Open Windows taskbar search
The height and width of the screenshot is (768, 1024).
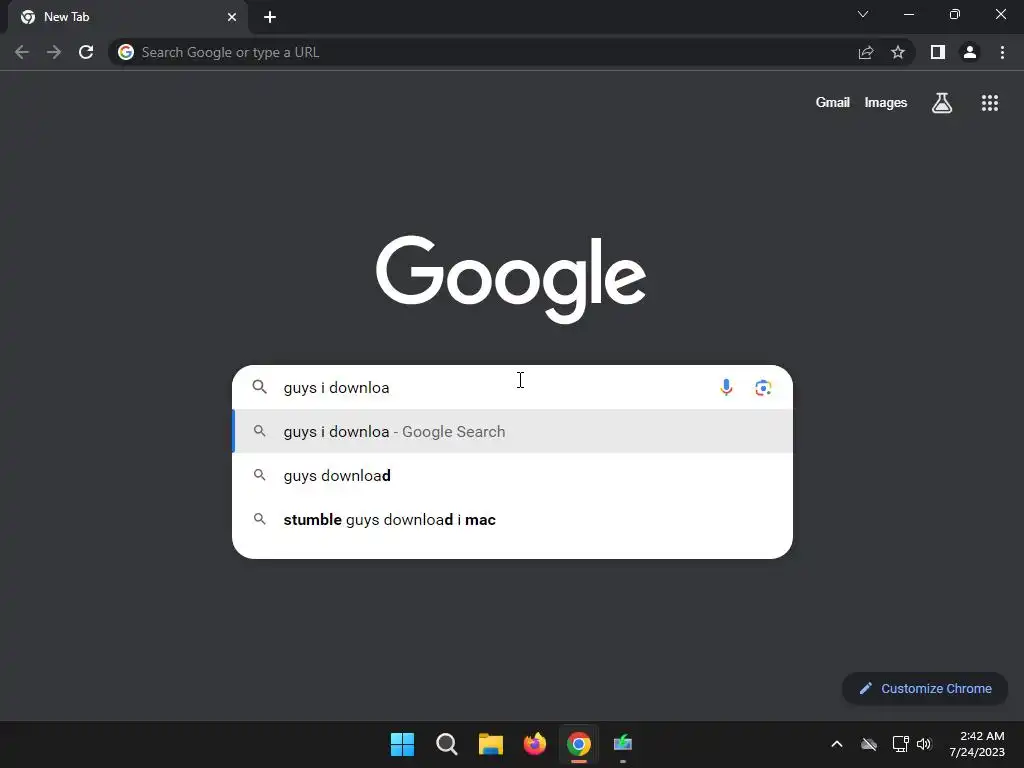(447, 744)
